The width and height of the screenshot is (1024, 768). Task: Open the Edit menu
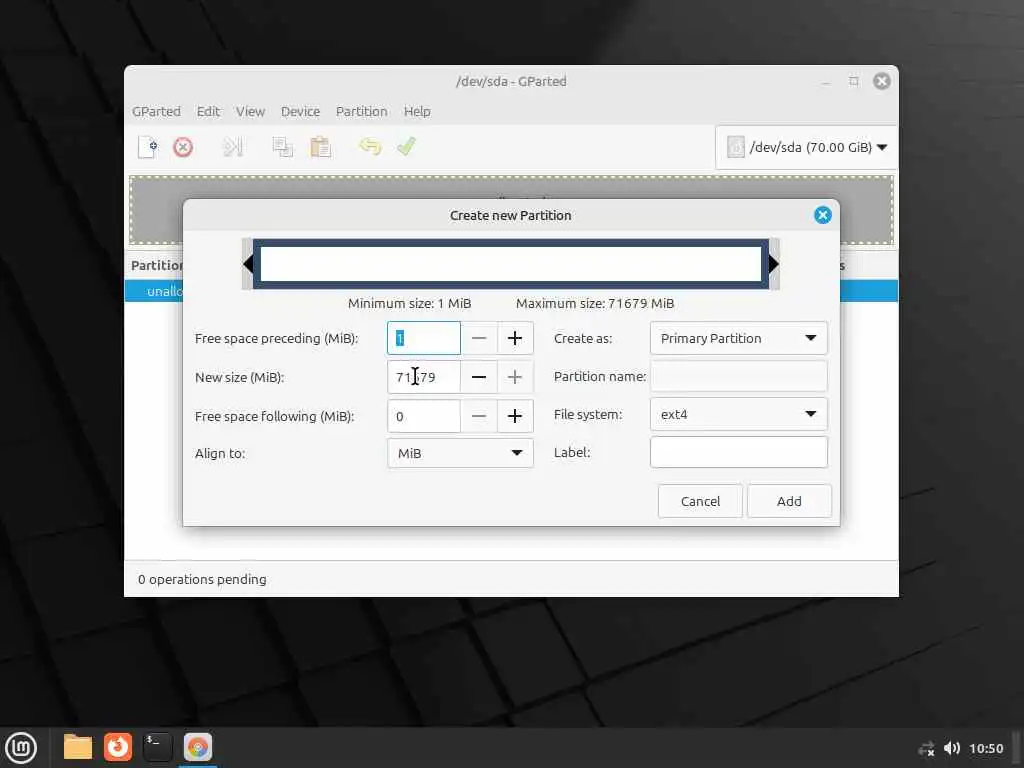pyautogui.click(x=208, y=111)
